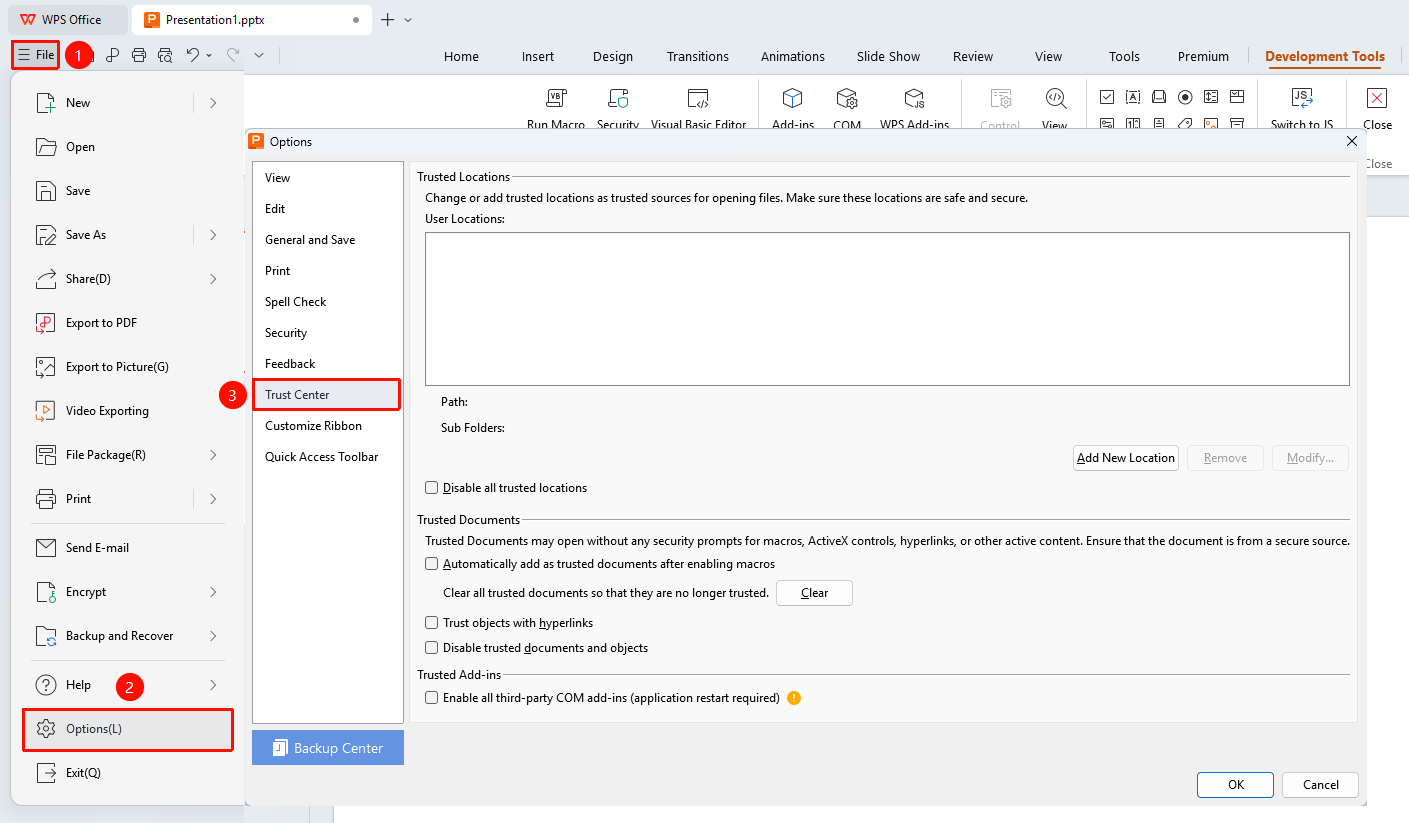
Task: Switch to the Transitions ribbon tab
Action: [x=698, y=57]
